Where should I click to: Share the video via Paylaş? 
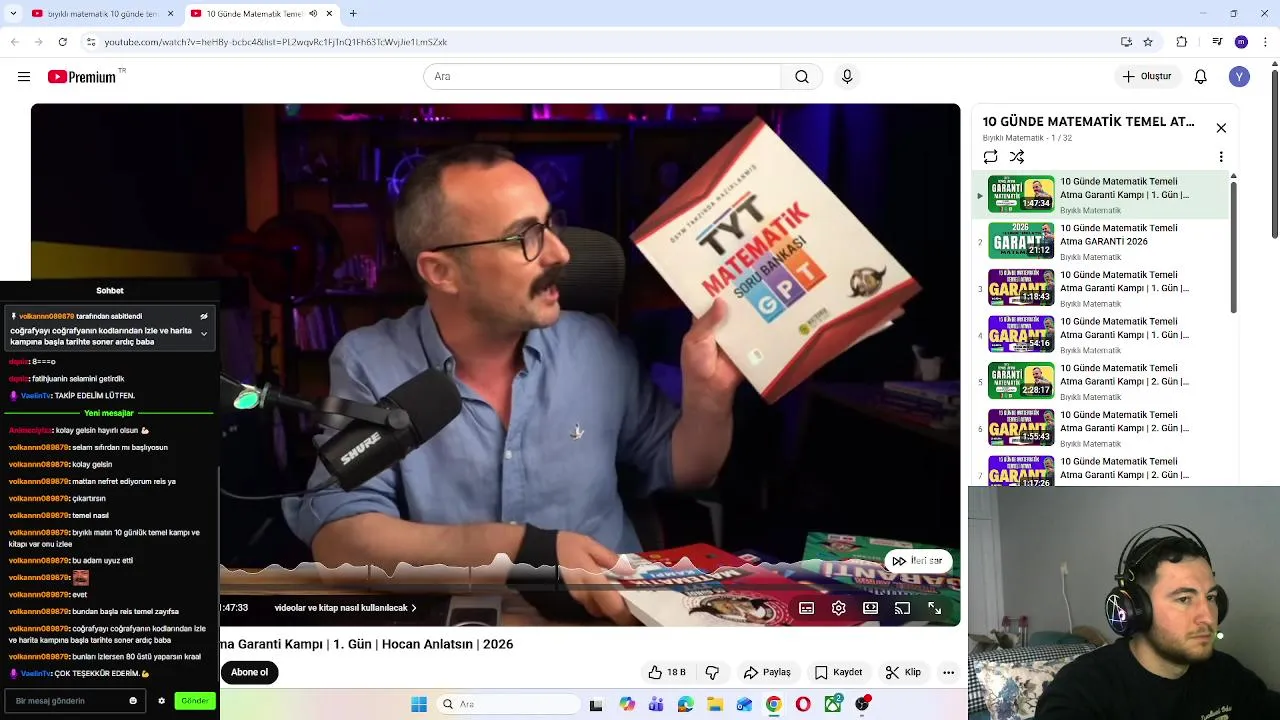click(x=767, y=672)
